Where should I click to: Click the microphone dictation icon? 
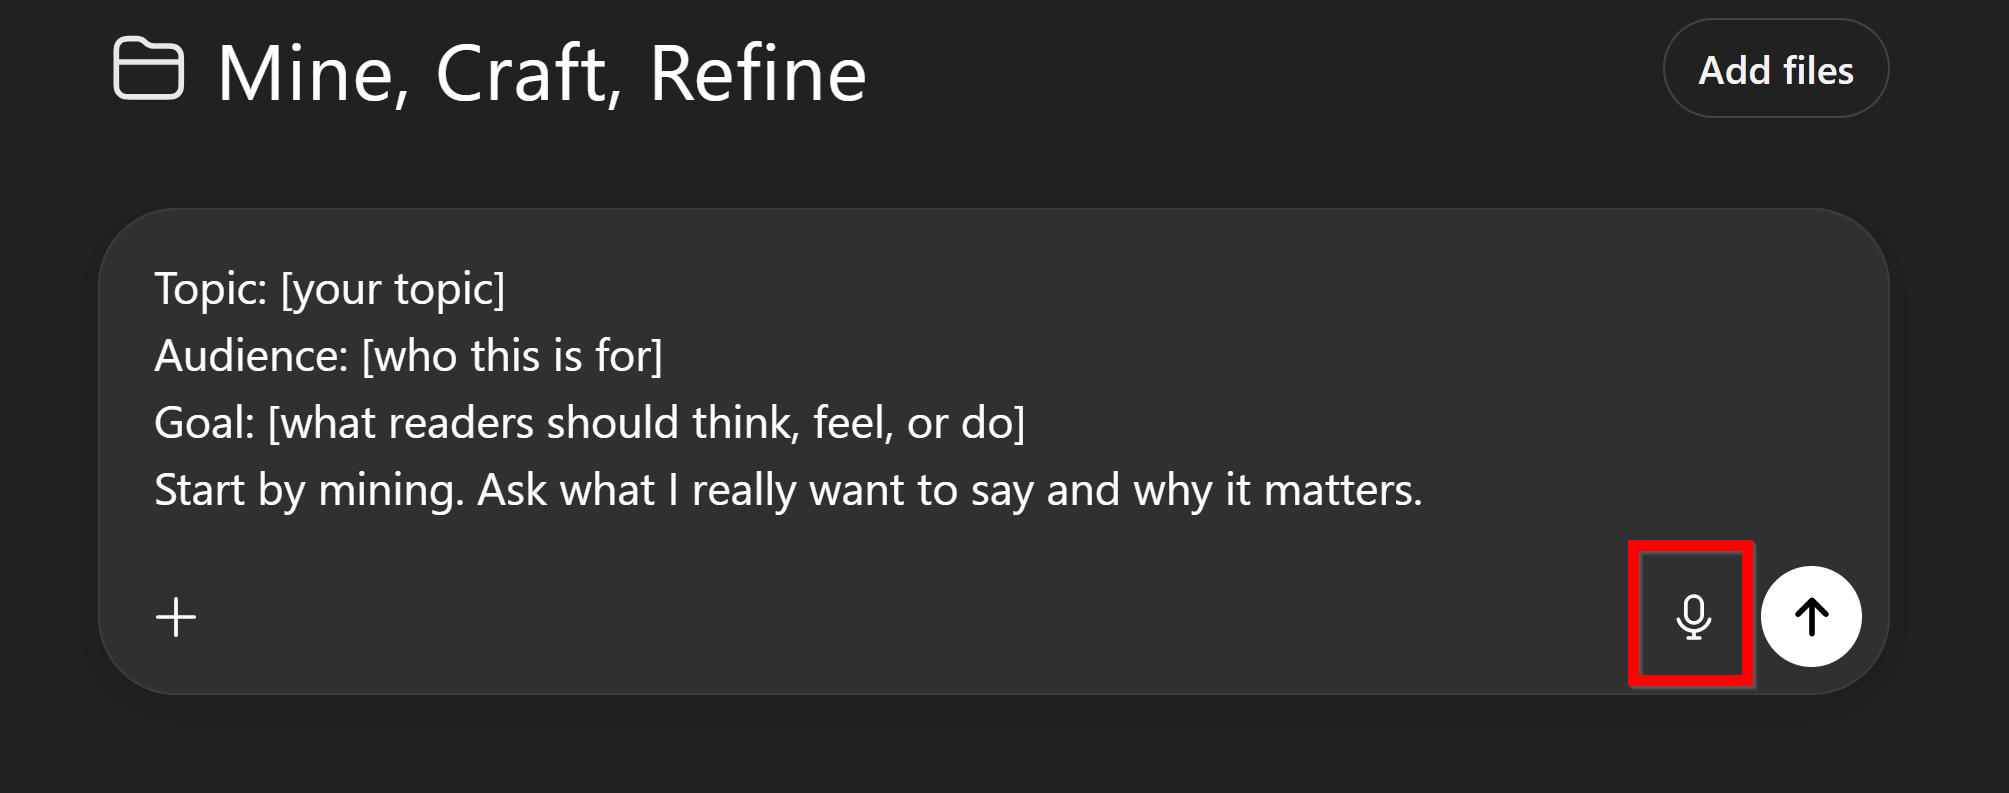point(1692,616)
